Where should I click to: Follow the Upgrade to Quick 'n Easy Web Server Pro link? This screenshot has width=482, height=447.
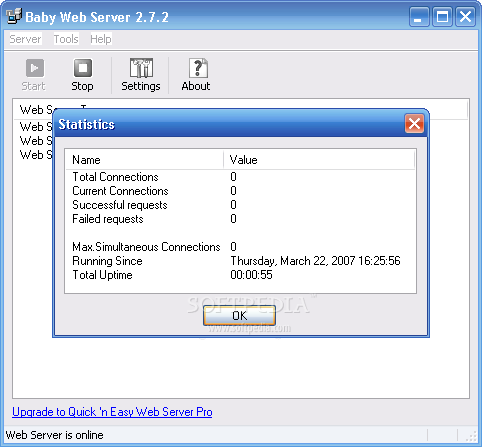click(112, 412)
